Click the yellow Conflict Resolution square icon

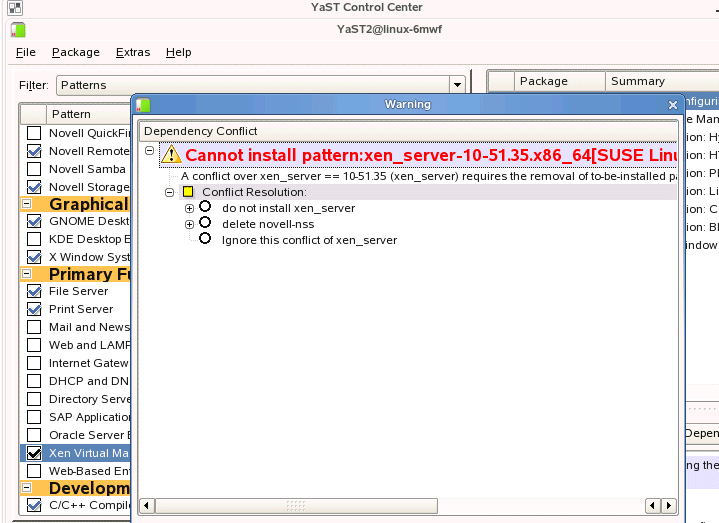click(x=188, y=192)
